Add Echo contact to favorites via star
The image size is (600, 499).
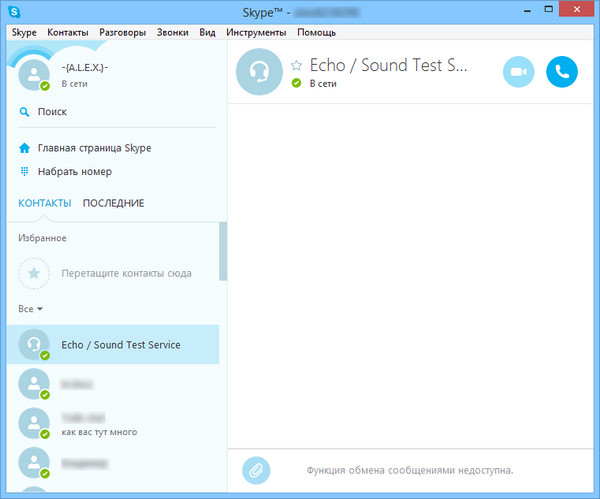tap(296, 65)
